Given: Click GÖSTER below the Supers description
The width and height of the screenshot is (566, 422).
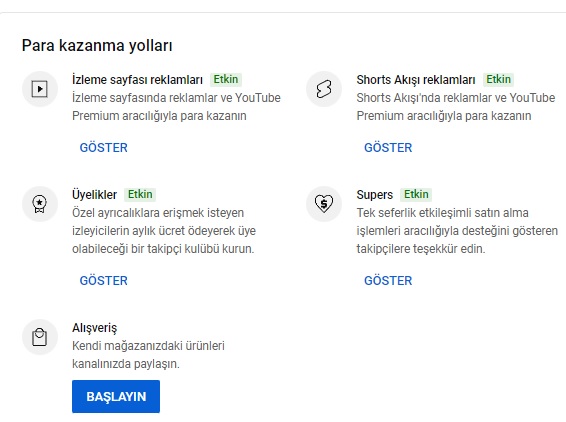Looking at the screenshot, I should coord(388,280).
